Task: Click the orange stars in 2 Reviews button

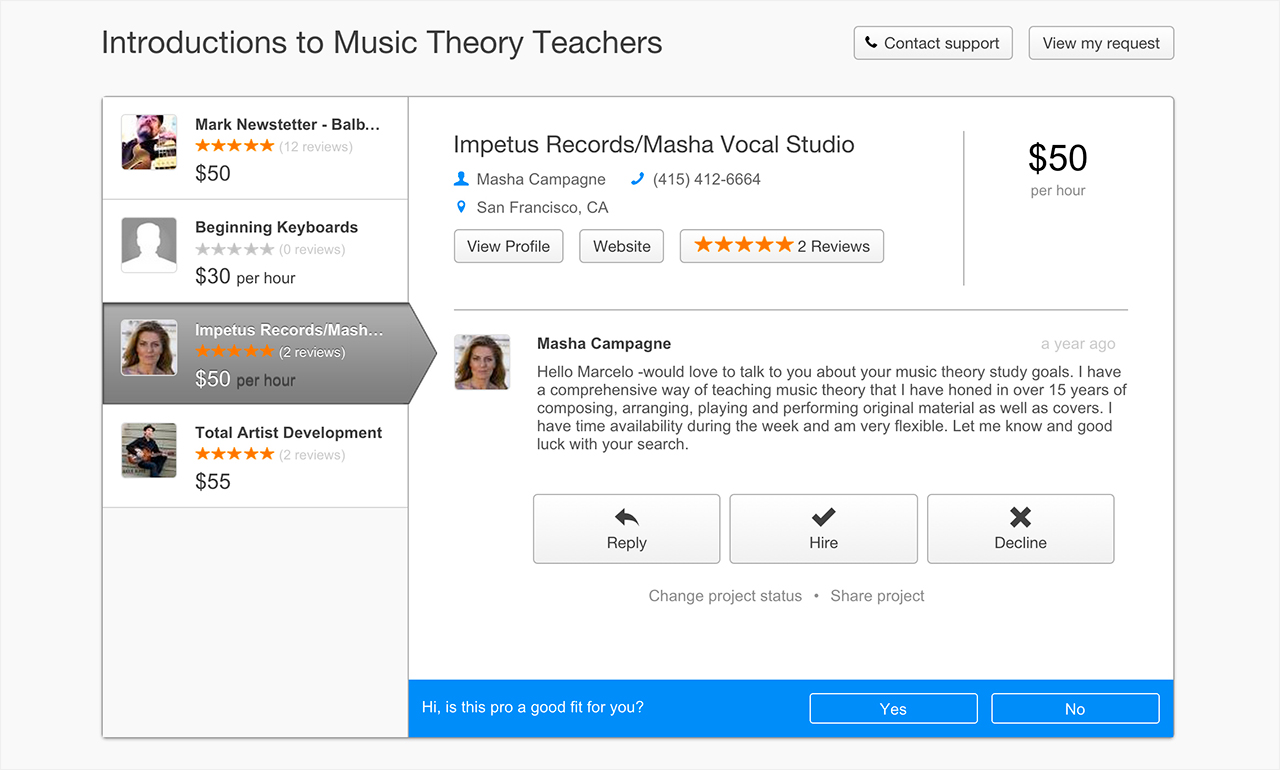Action: (x=743, y=245)
